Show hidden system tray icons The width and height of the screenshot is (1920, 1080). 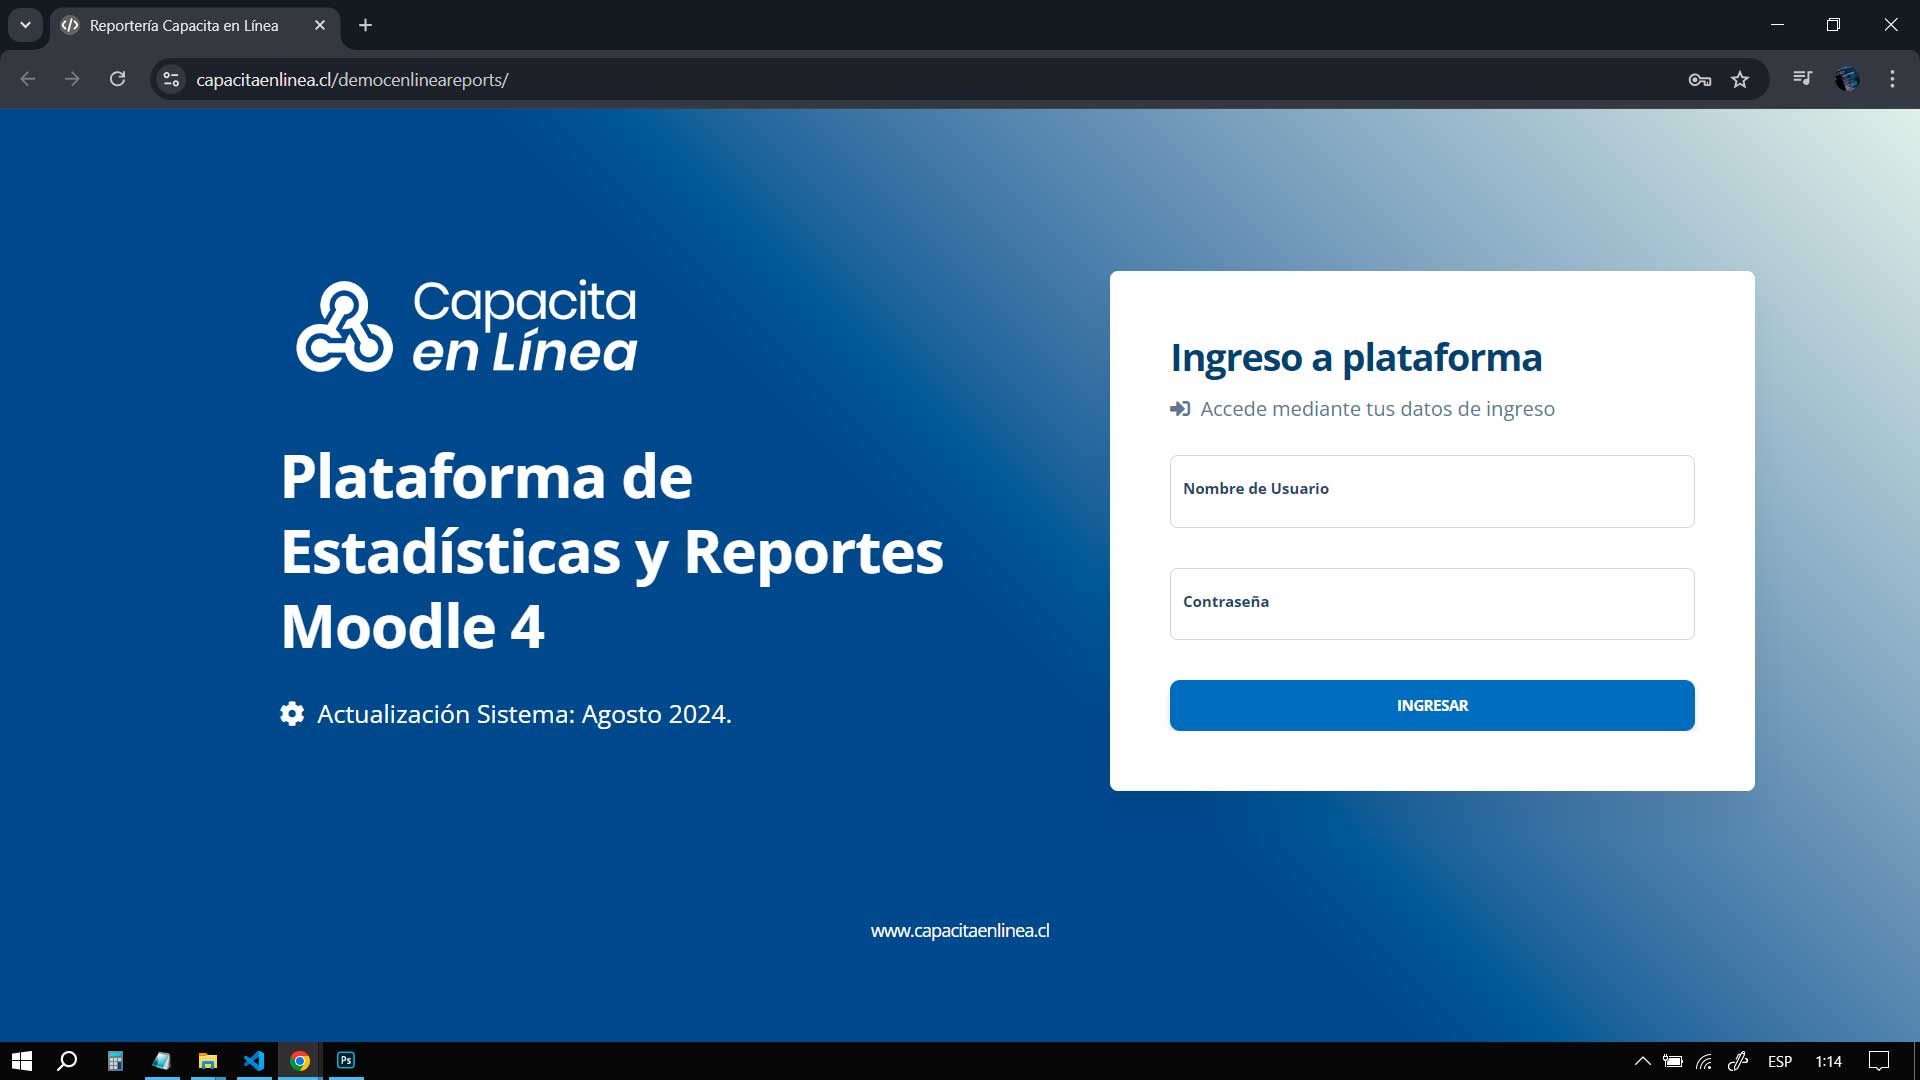coord(1642,1061)
